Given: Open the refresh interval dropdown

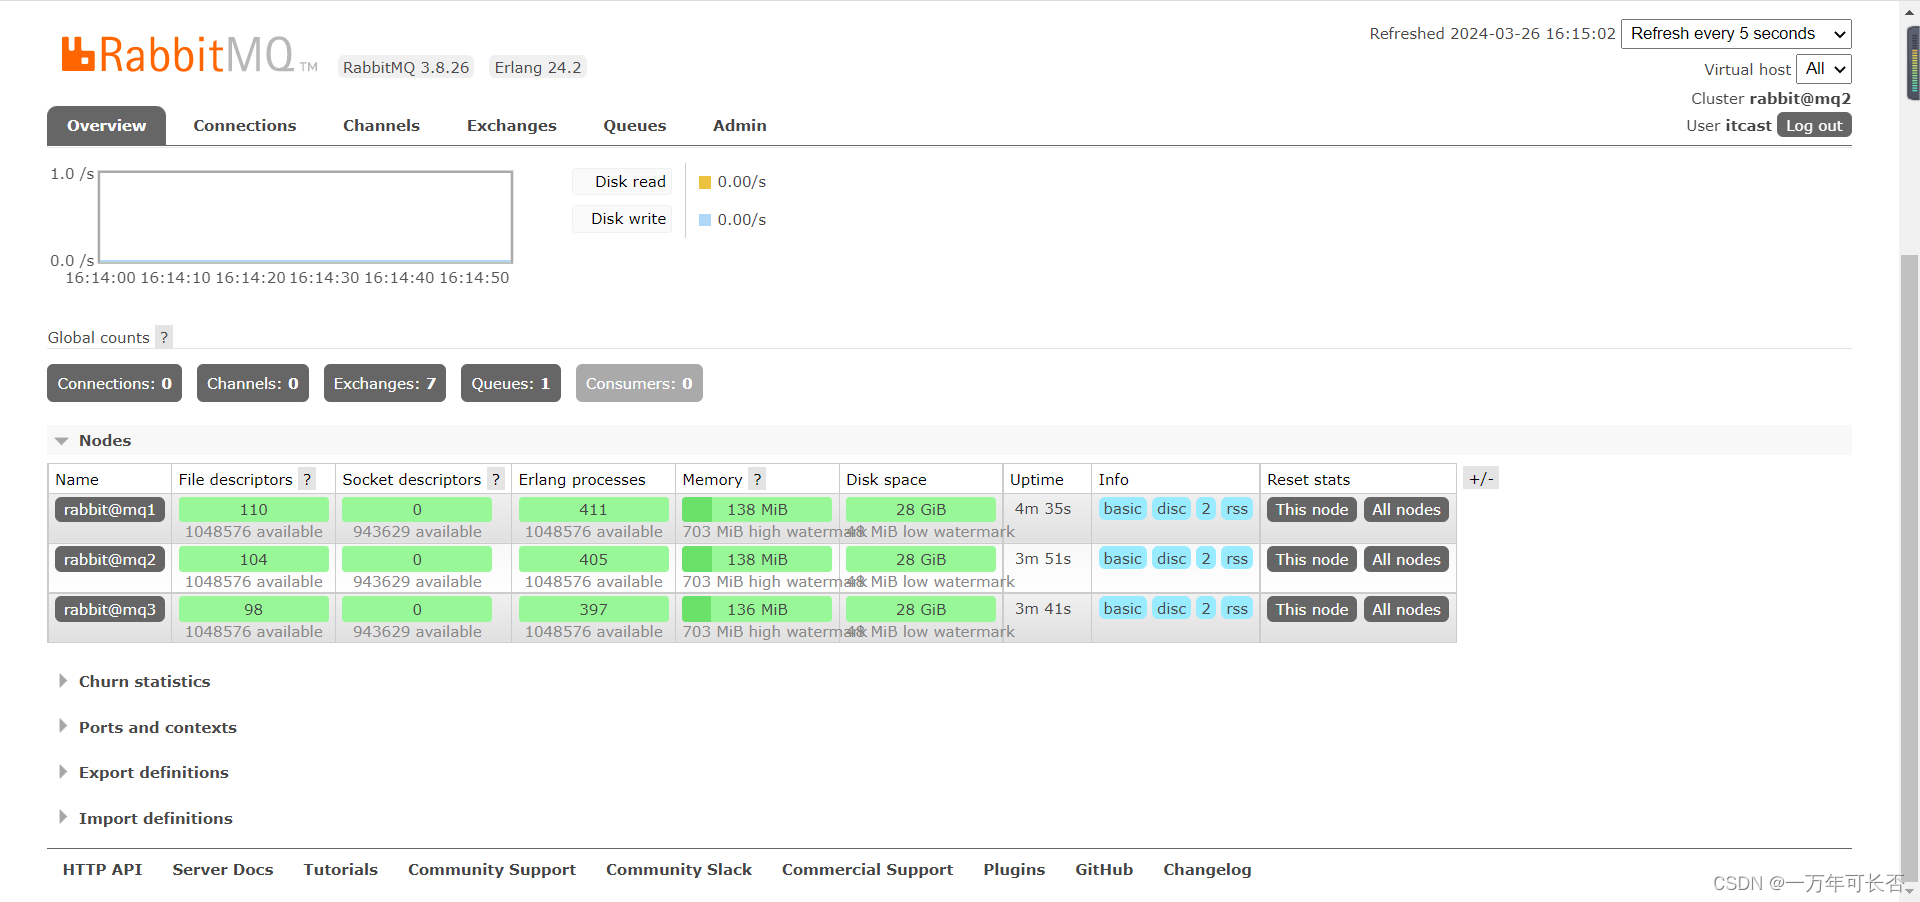Looking at the screenshot, I should (x=1736, y=34).
